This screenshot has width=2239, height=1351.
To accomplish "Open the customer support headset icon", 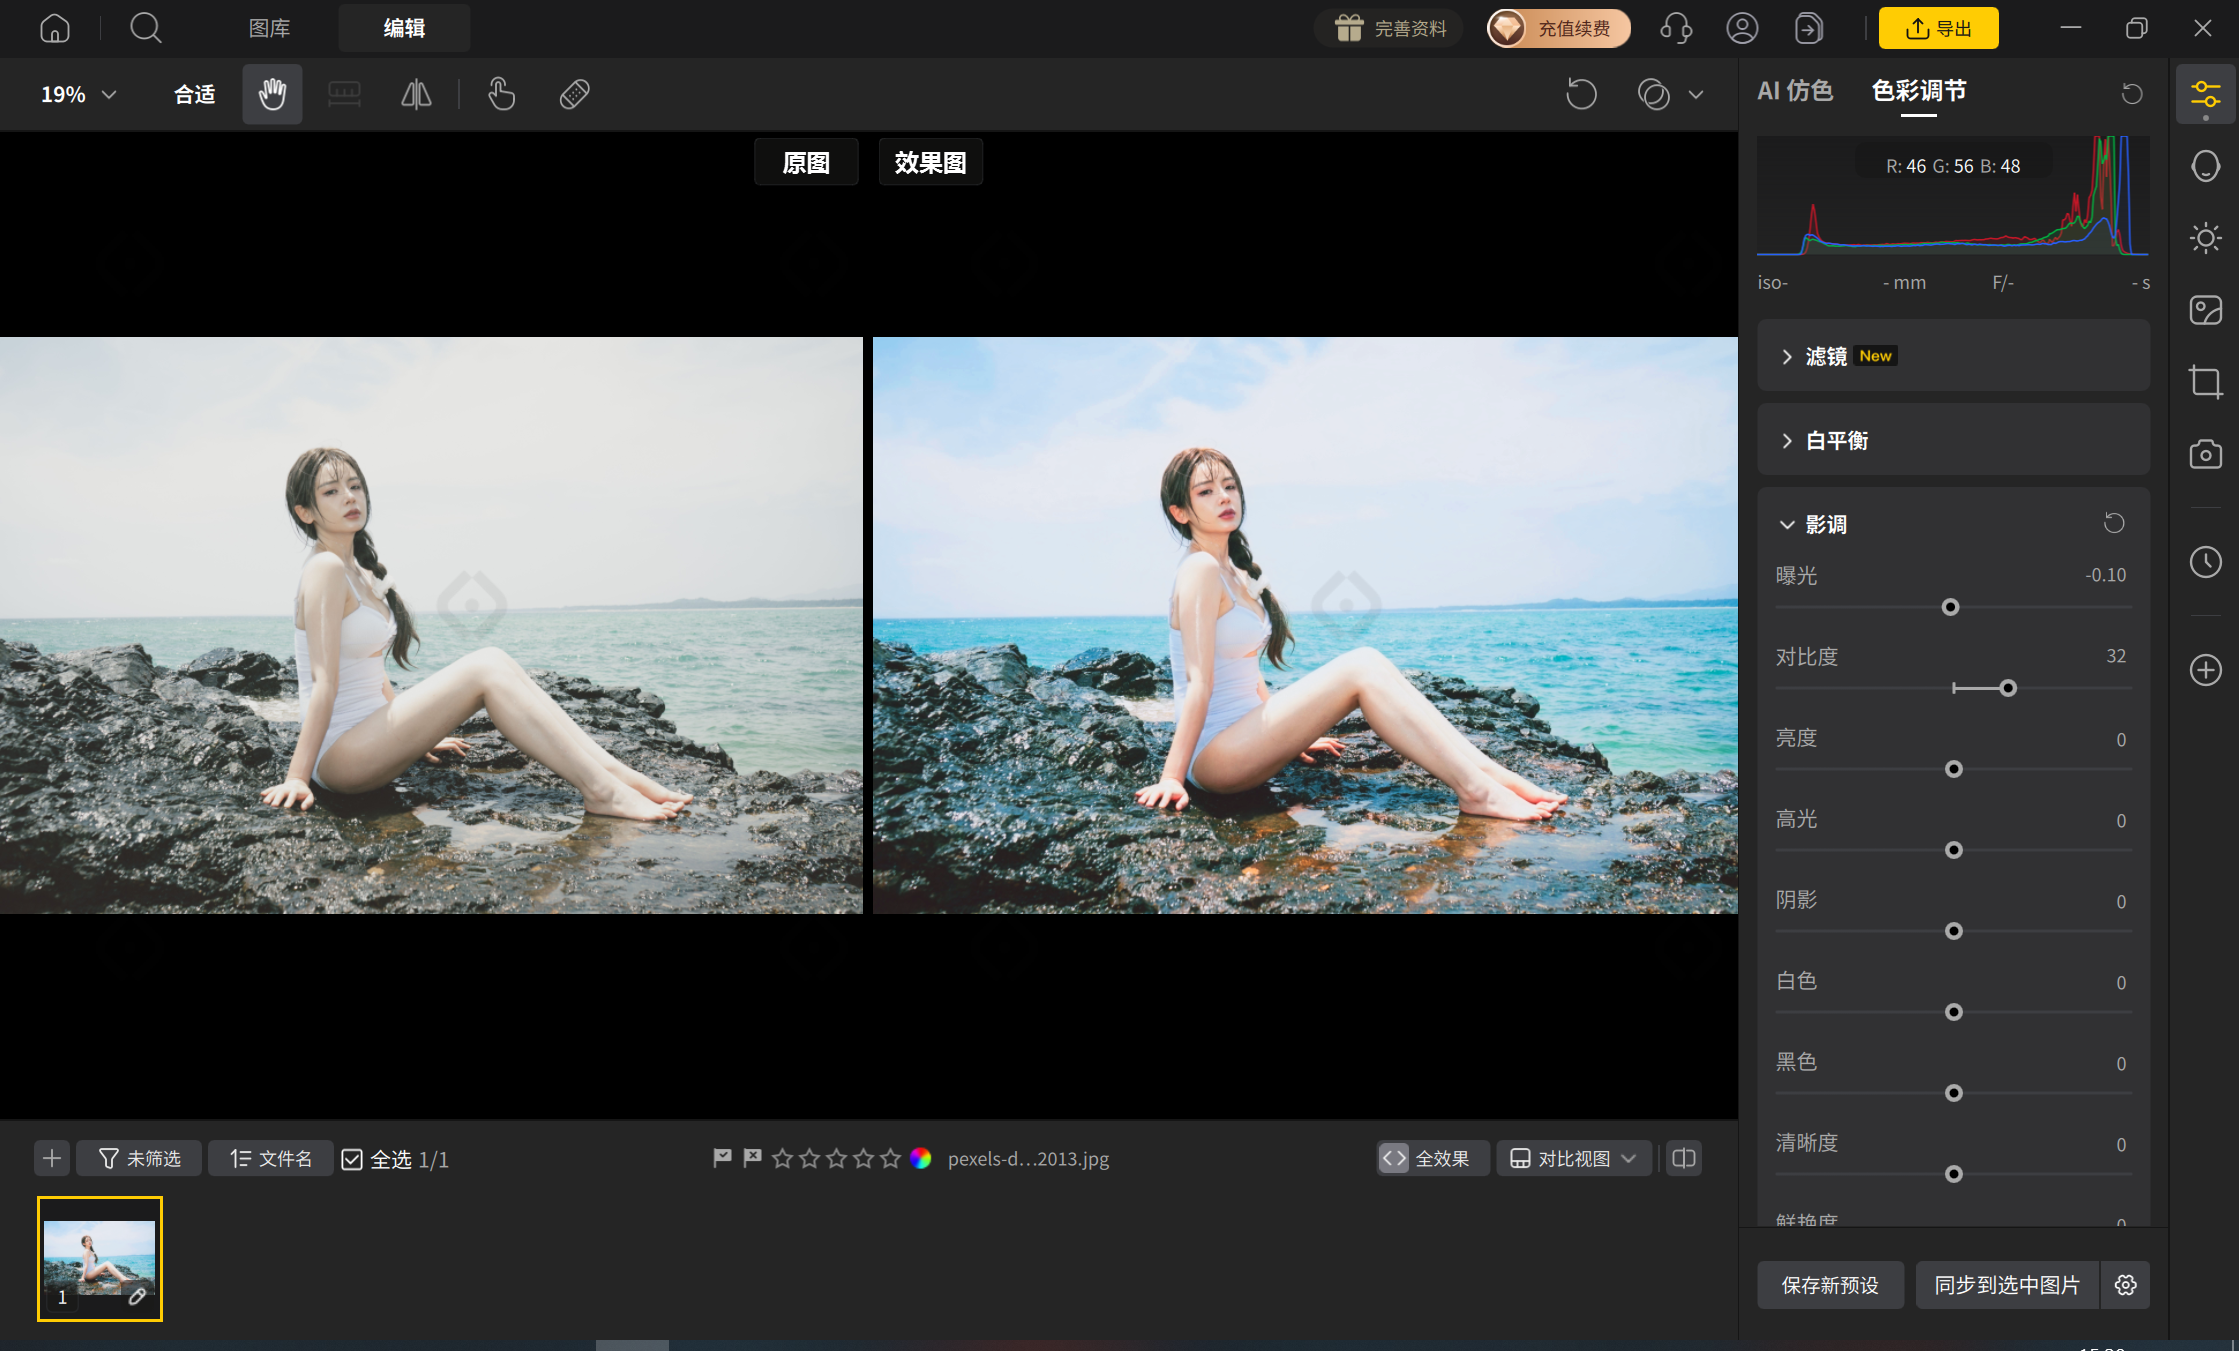I will 1676,28.
